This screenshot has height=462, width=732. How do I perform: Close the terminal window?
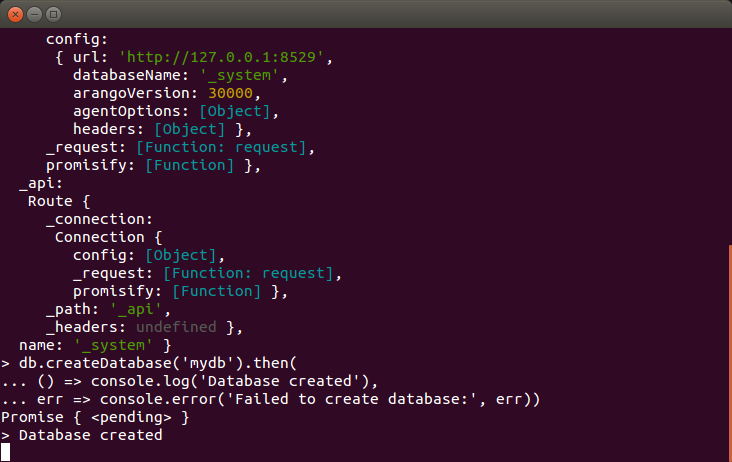(15, 14)
